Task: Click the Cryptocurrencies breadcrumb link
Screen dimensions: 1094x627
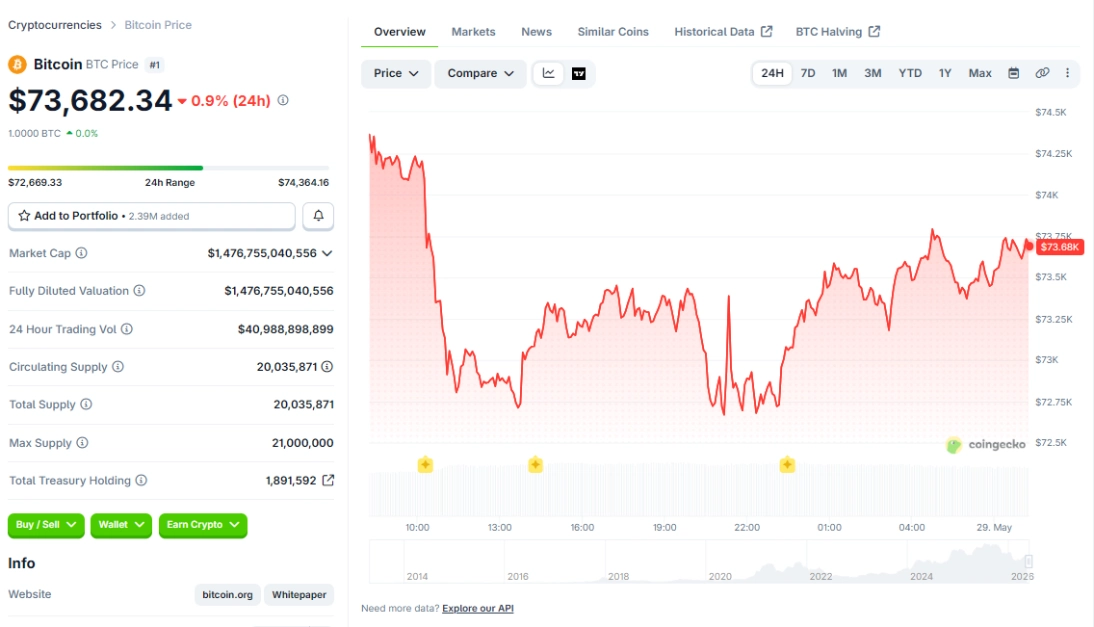Action: click(x=54, y=25)
